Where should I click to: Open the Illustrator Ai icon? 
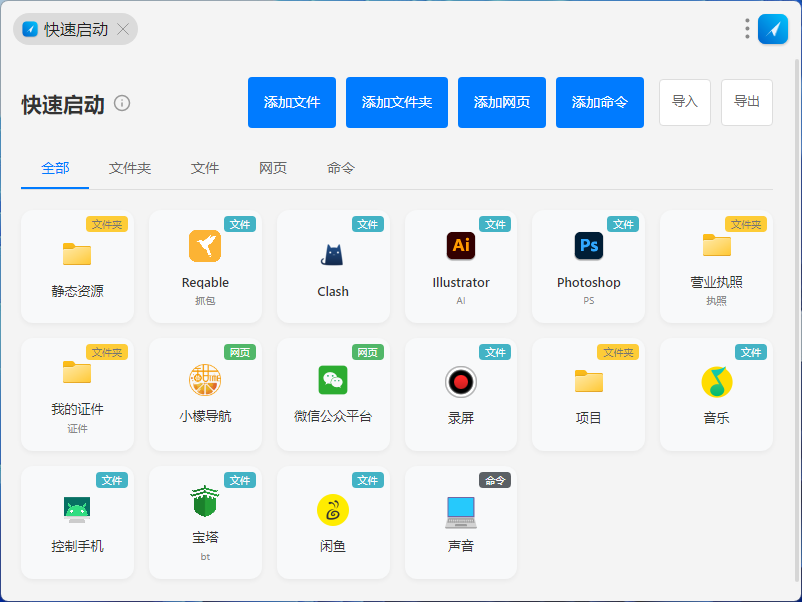(461, 246)
